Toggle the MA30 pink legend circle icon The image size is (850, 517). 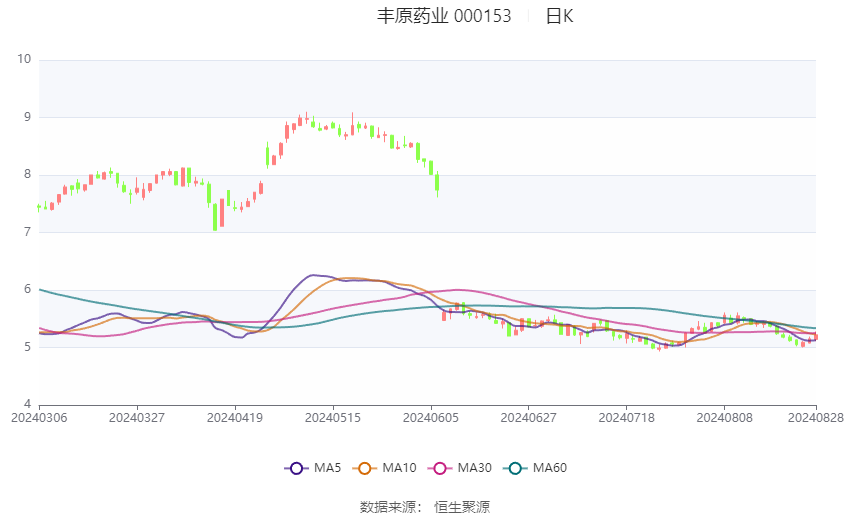click(x=437, y=468)
